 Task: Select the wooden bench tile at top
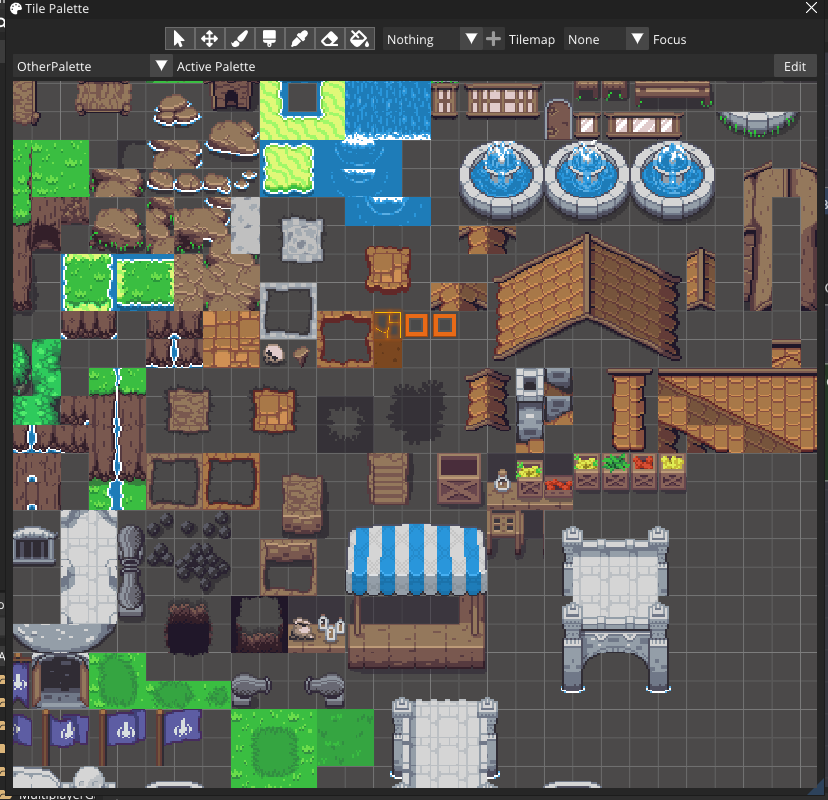(673, 94)
